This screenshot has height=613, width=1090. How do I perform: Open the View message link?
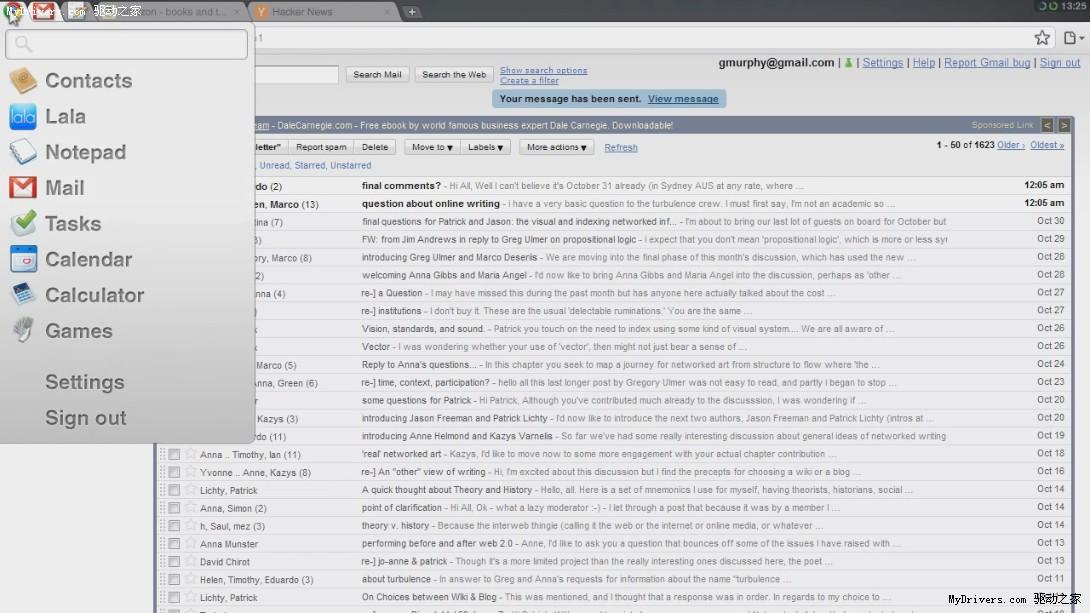point(683,99)
